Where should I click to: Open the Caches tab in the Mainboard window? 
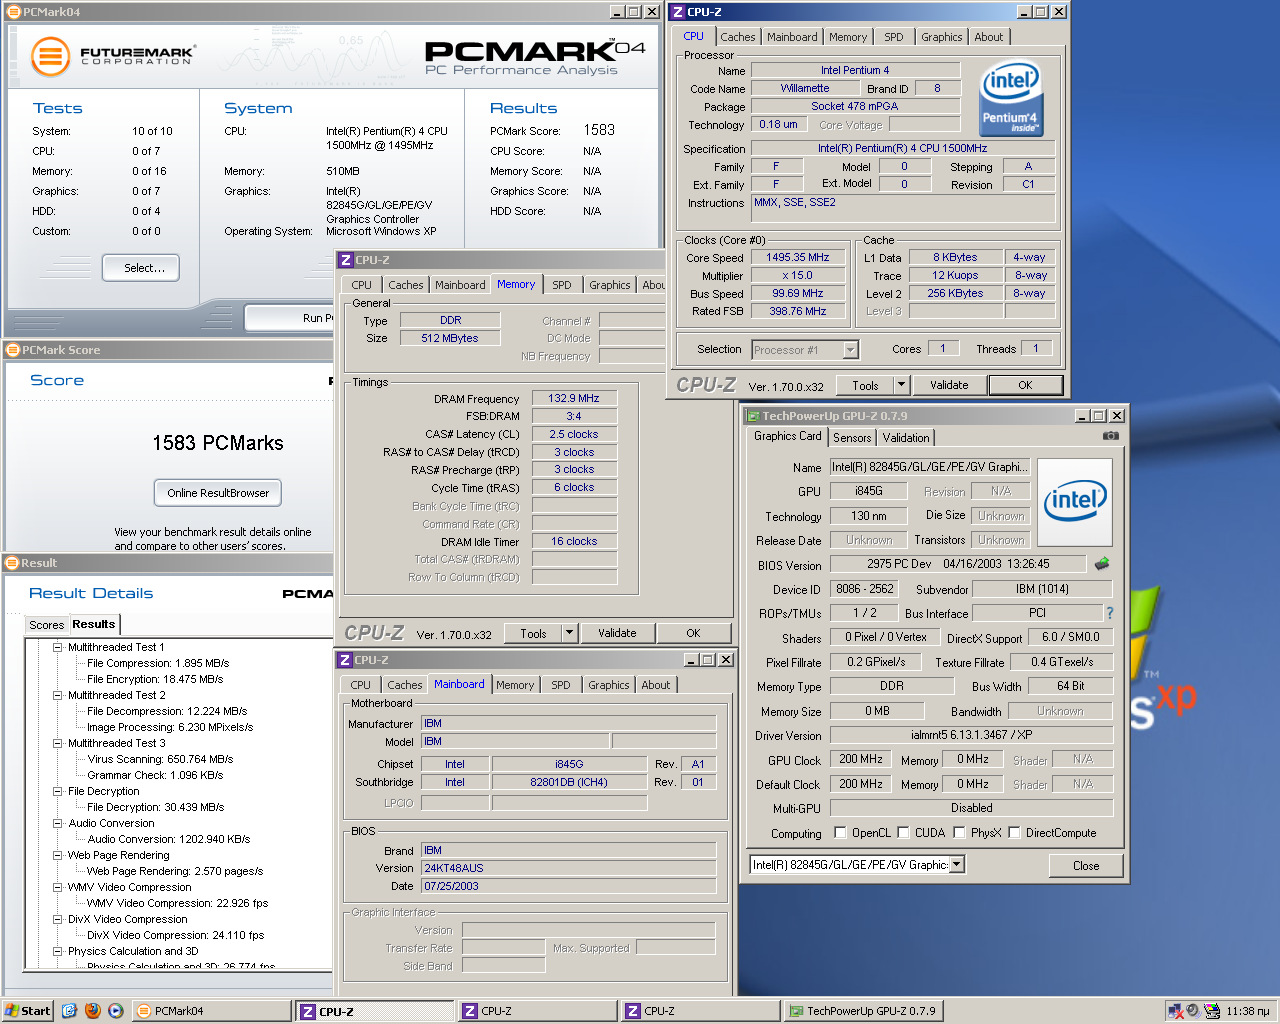(405, 685)
